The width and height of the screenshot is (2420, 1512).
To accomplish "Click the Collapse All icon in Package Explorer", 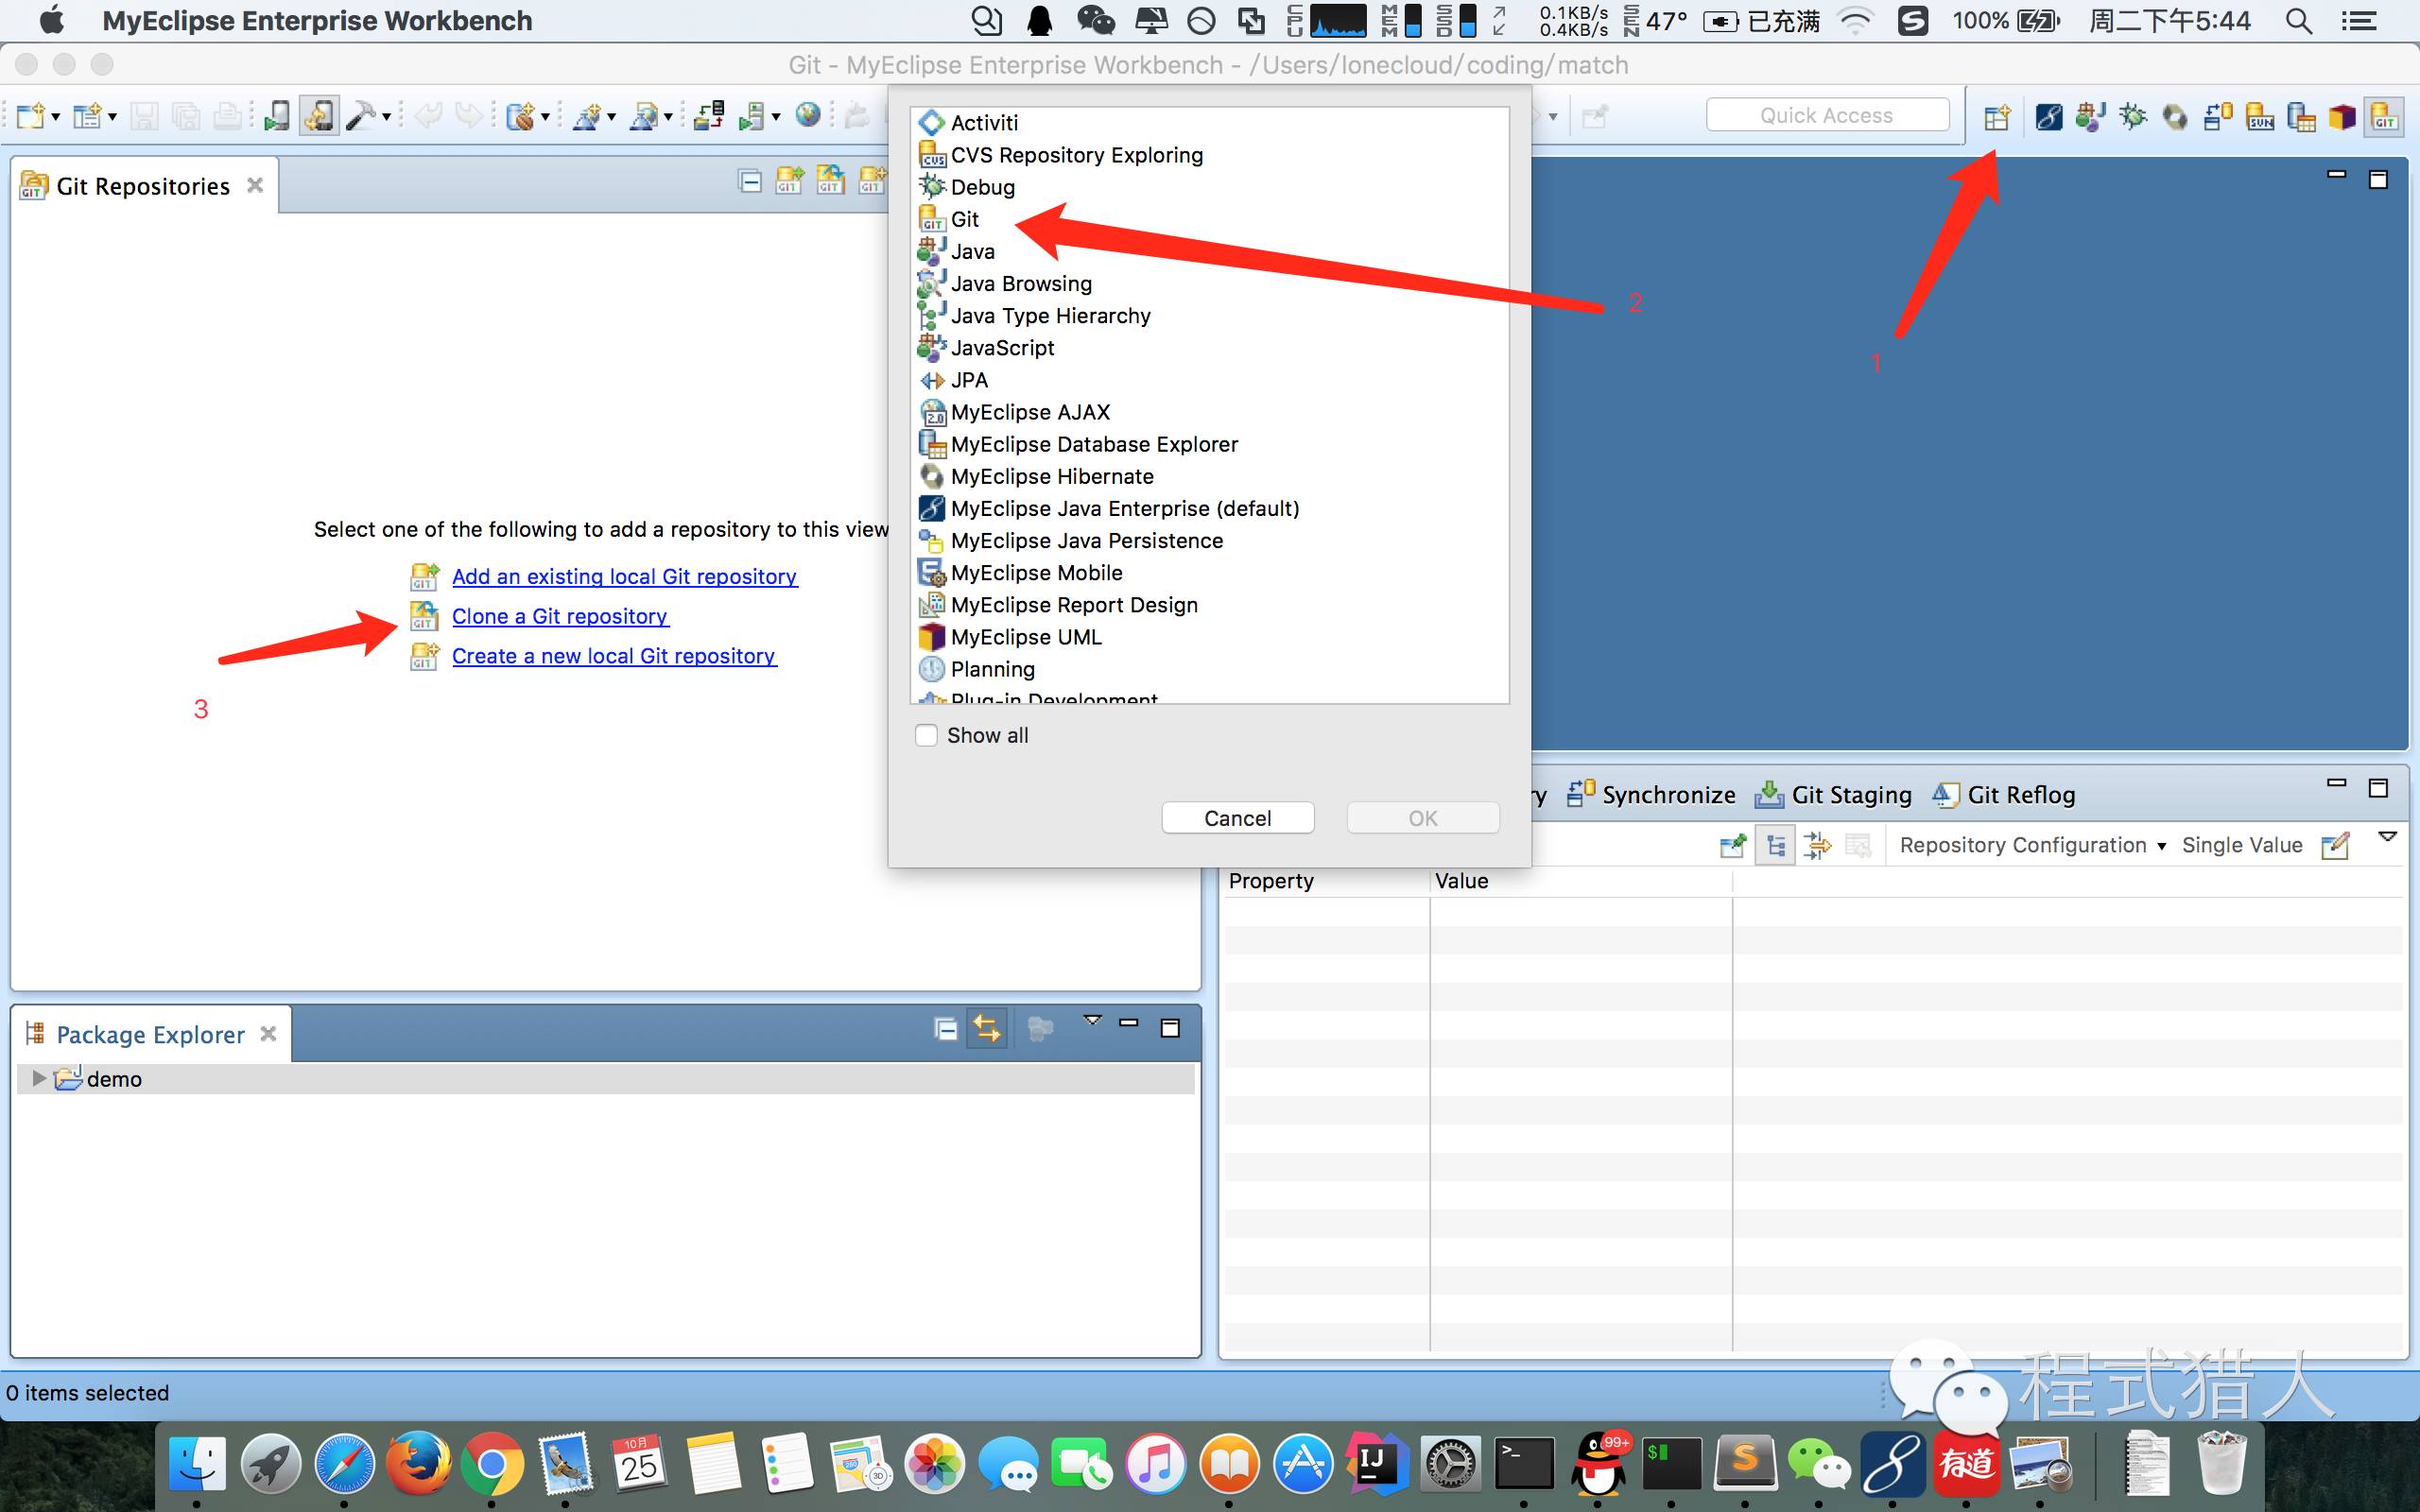I will click(945, 1028).
